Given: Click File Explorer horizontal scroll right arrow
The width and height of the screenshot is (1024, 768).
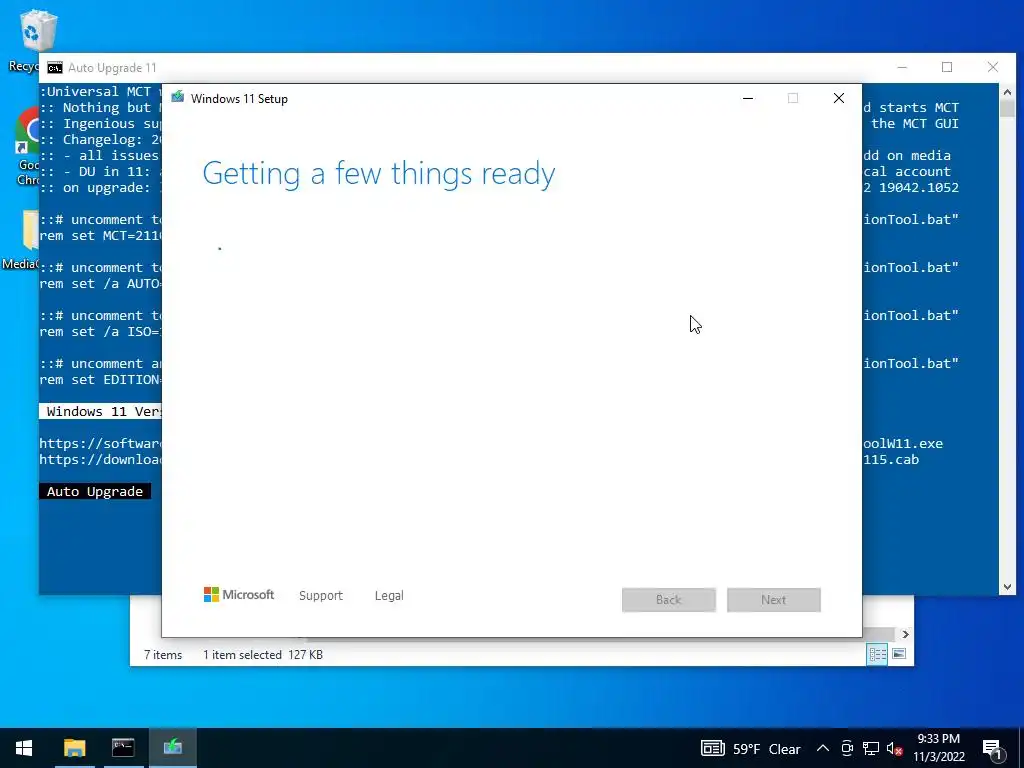Looking at the screenshot, I should (905, 634).
